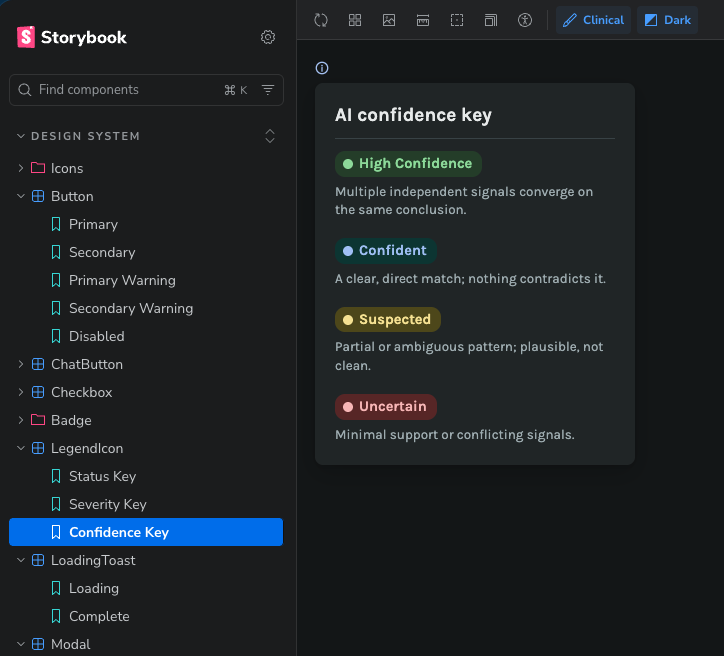Screen dimensions: 724x656
Task: Click the Badge folder icon
Action: (x=38, y=420)
